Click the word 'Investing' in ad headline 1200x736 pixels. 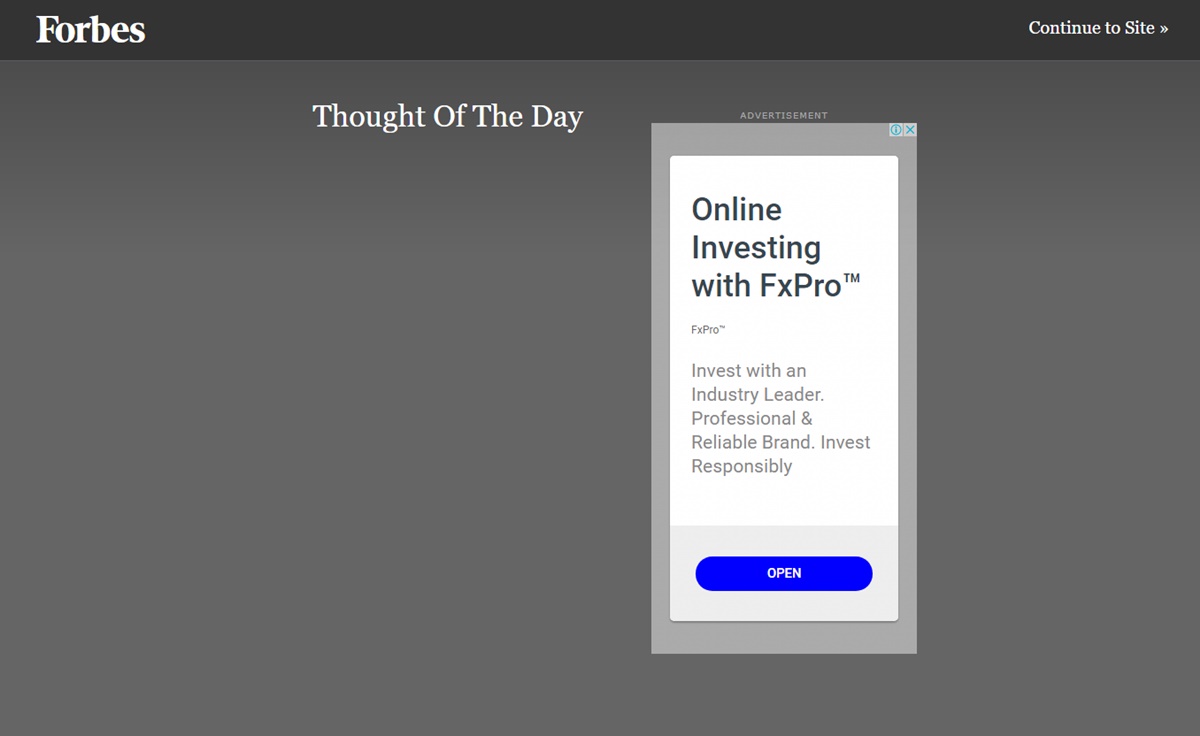pyautogui.click(x=755, y=247)
